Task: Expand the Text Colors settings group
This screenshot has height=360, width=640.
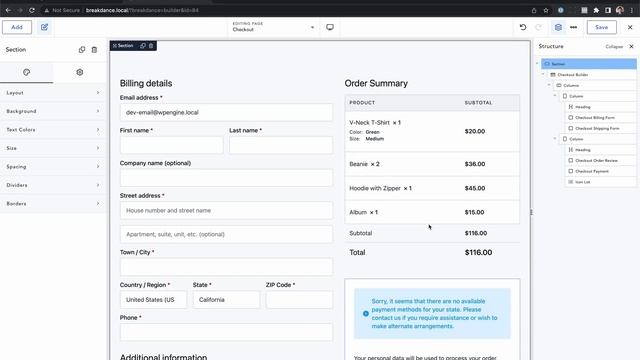Action: (53, 129)
